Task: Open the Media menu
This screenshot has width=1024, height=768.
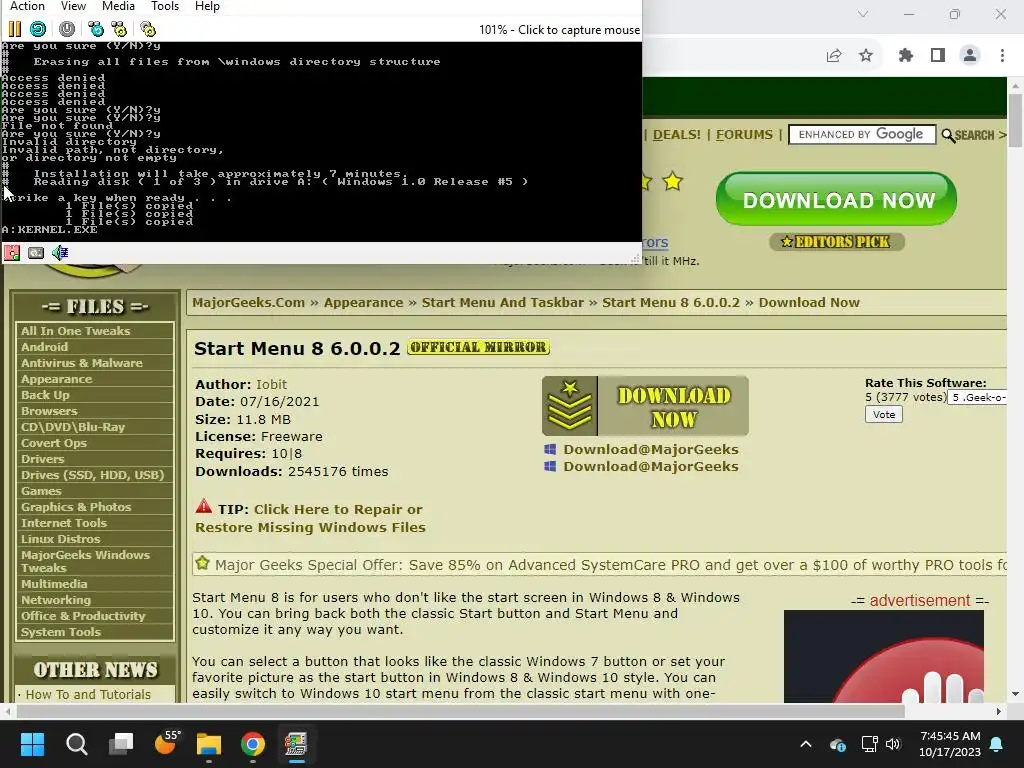Action: (x=118, y=6)
